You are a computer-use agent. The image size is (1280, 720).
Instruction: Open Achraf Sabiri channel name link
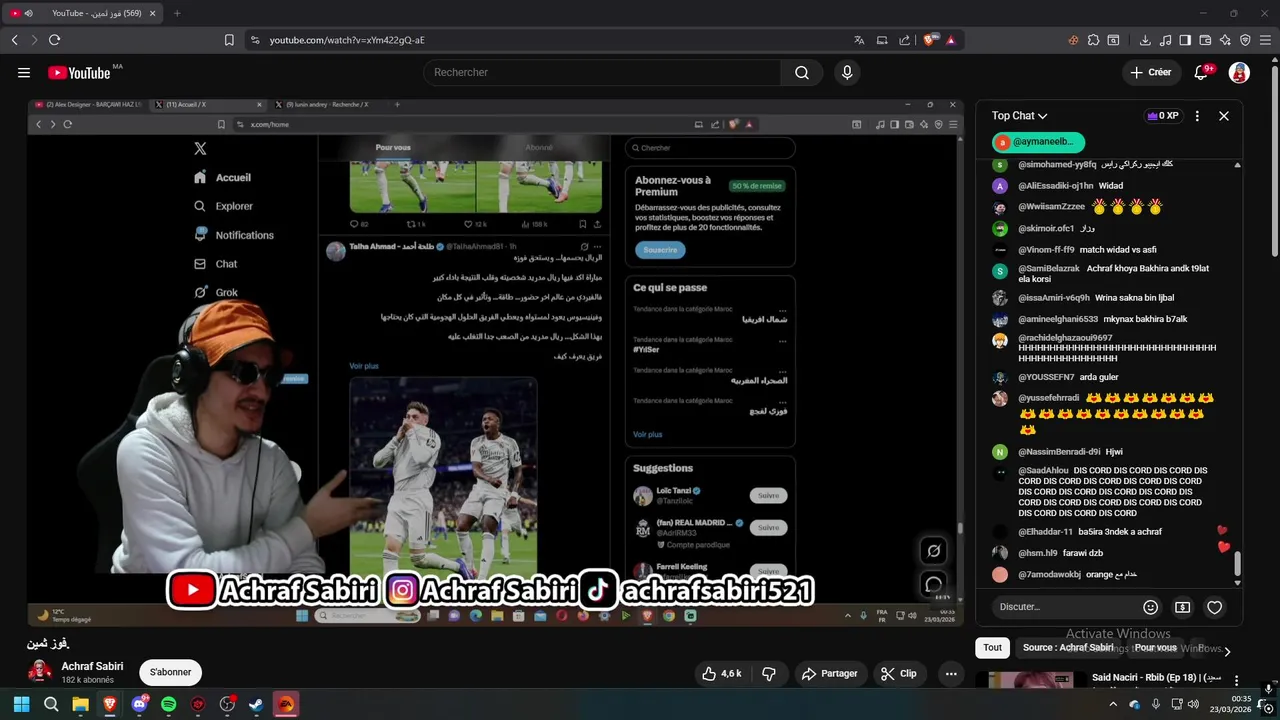[92, 666]
